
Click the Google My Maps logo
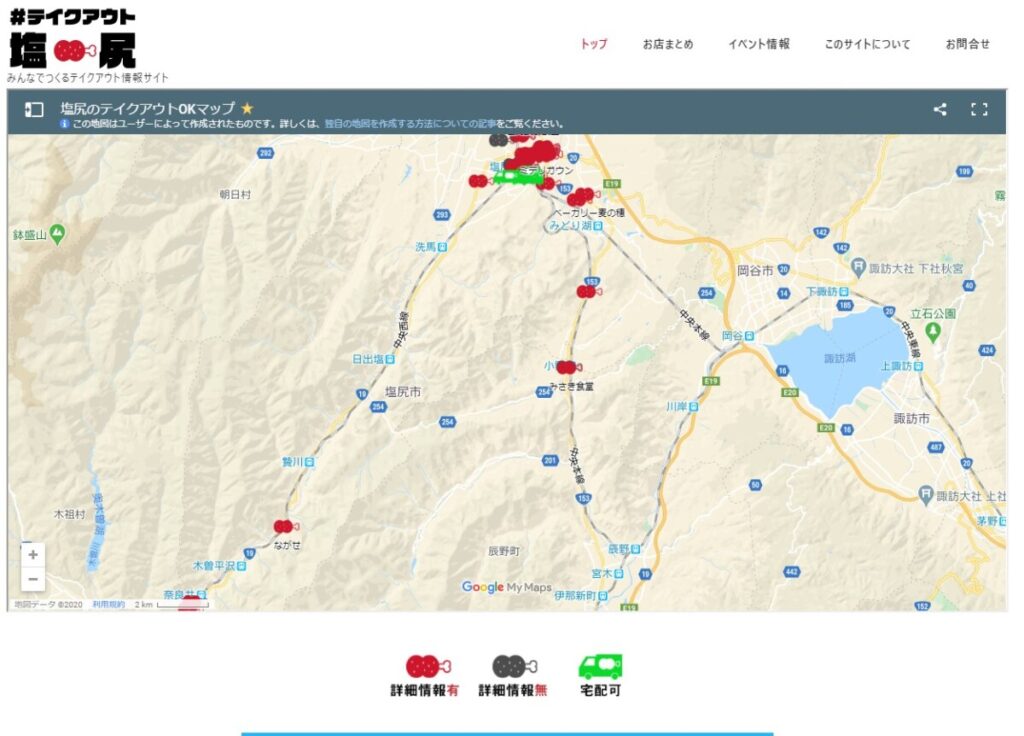pos(506,587)
